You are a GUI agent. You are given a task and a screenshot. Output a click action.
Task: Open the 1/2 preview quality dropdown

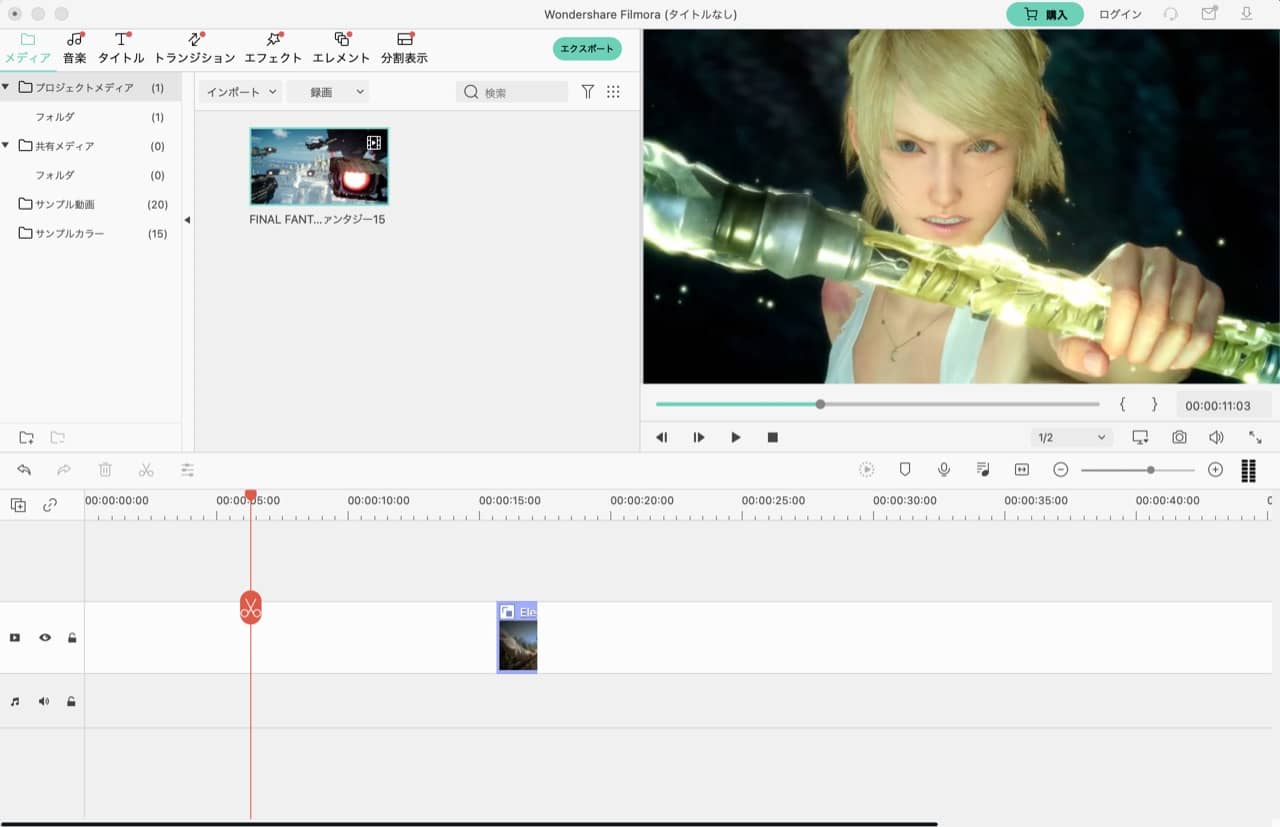coord(1071,437)
